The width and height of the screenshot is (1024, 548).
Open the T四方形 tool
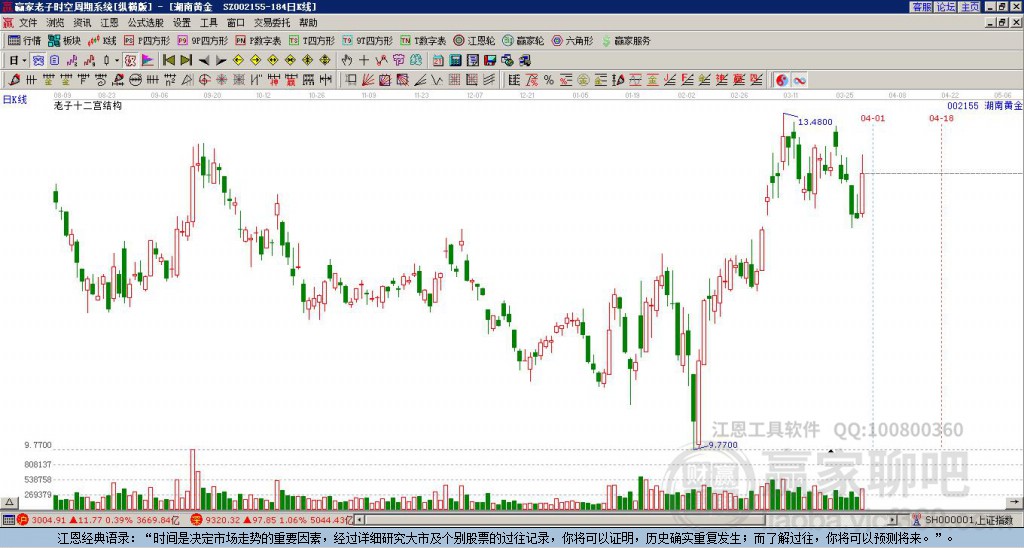click(x=312, y=40)
